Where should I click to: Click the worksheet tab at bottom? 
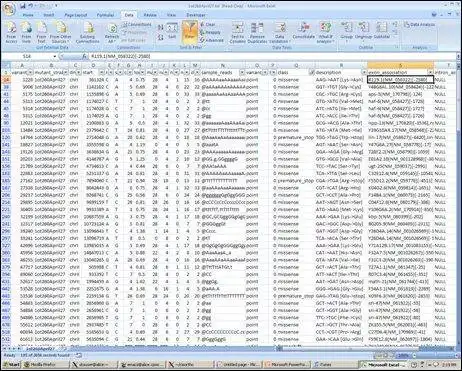pyautogui.click(x=40, y=348)
